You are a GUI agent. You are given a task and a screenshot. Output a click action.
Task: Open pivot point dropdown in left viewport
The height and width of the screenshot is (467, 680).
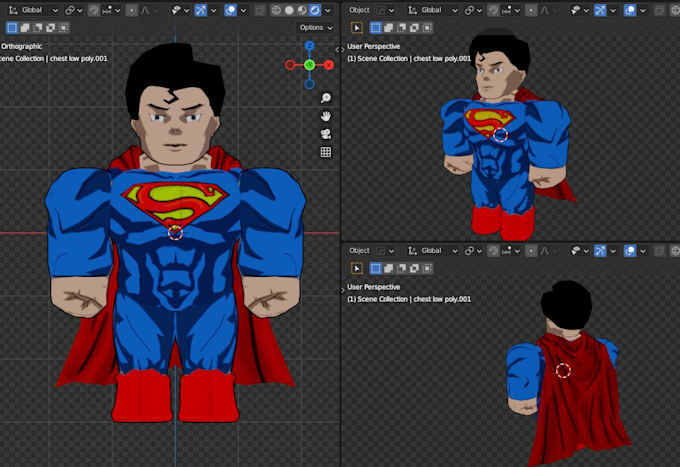tap(74, 10)
